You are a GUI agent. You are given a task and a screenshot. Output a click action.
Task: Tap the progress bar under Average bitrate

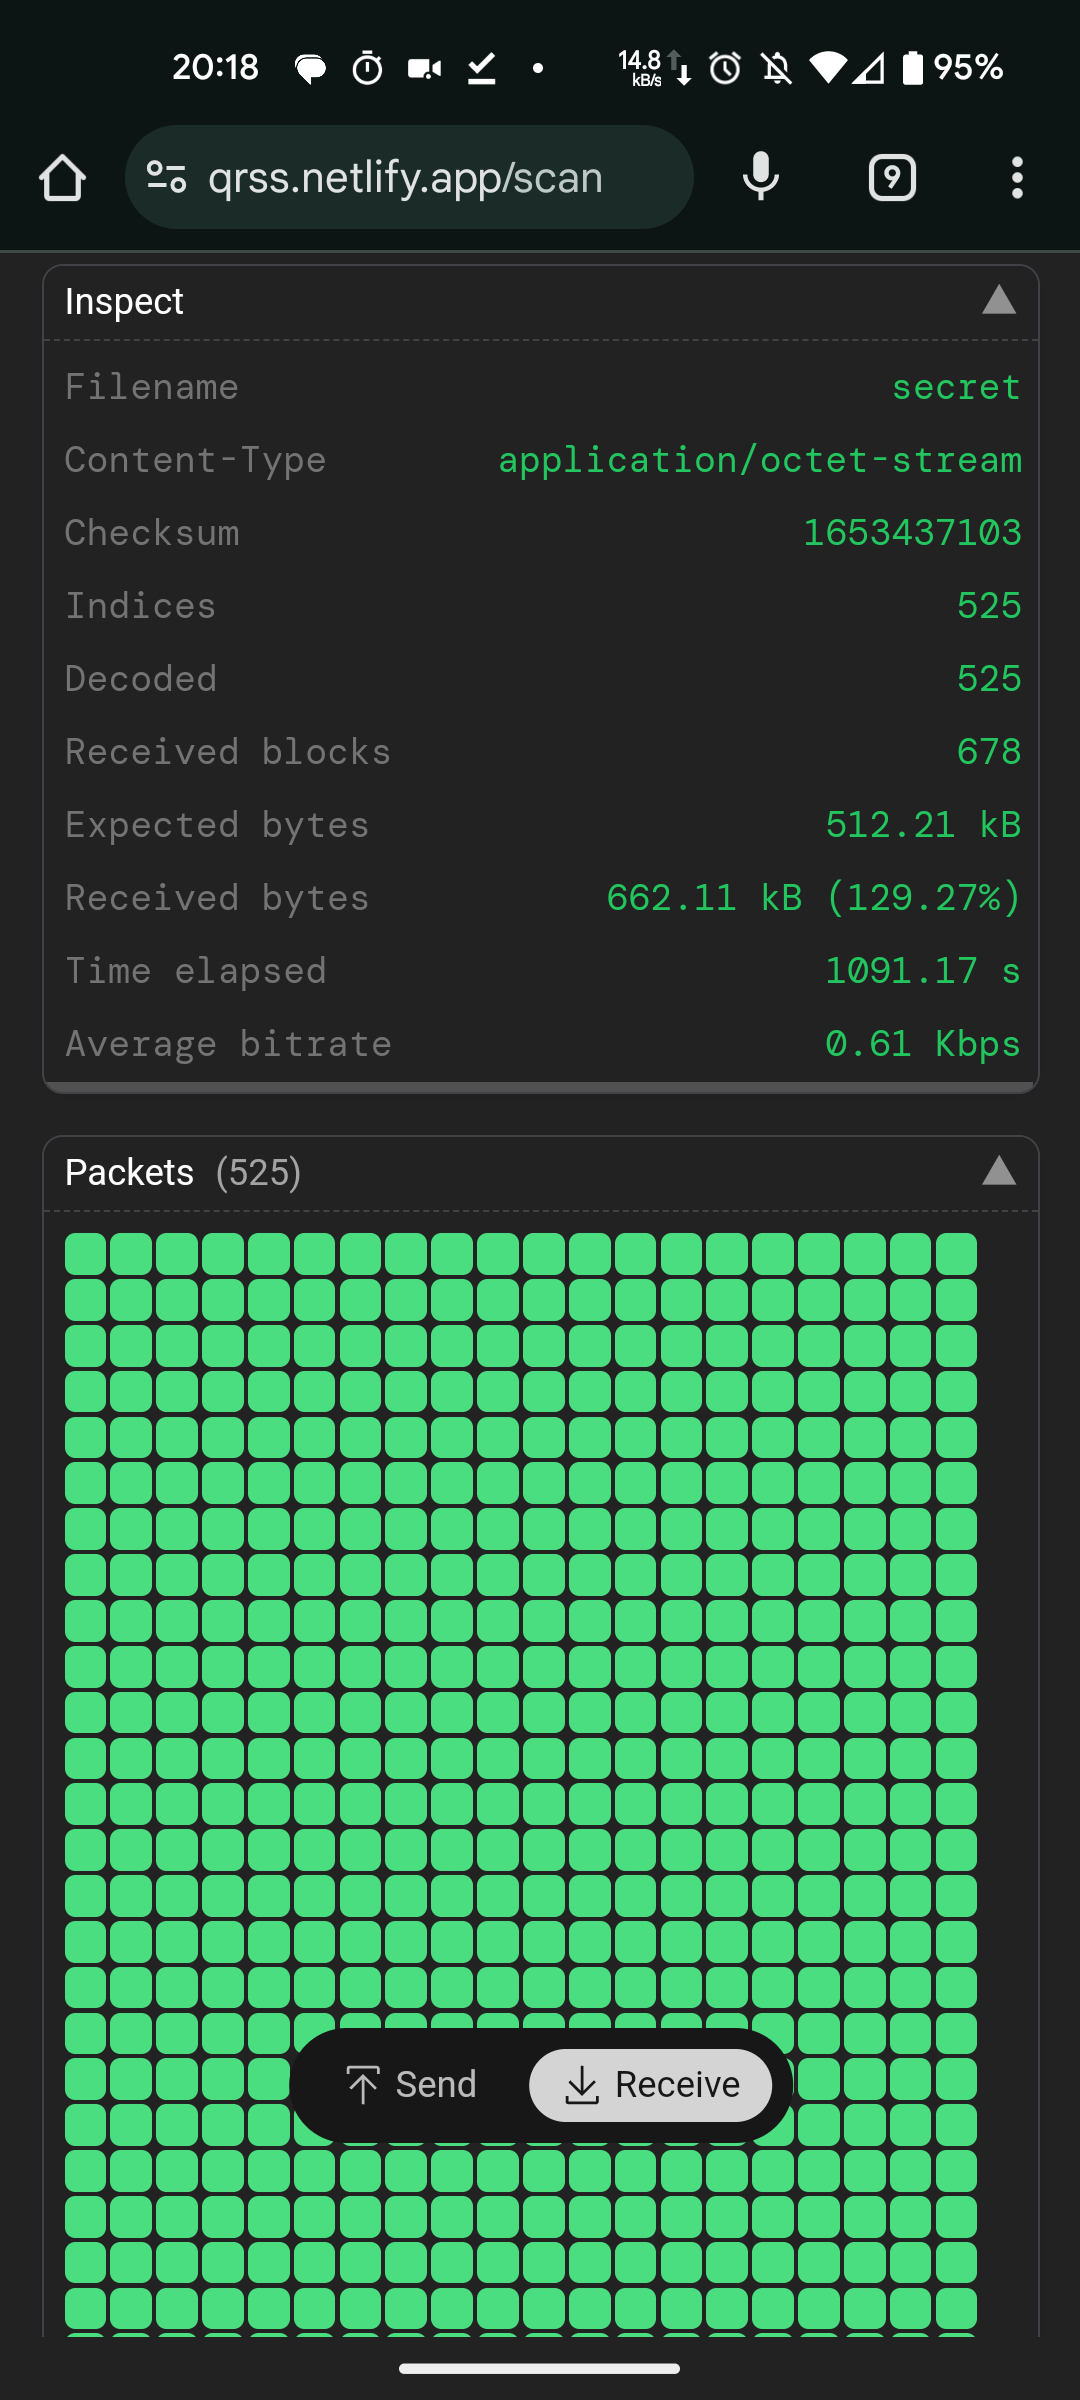point(540,1087)
